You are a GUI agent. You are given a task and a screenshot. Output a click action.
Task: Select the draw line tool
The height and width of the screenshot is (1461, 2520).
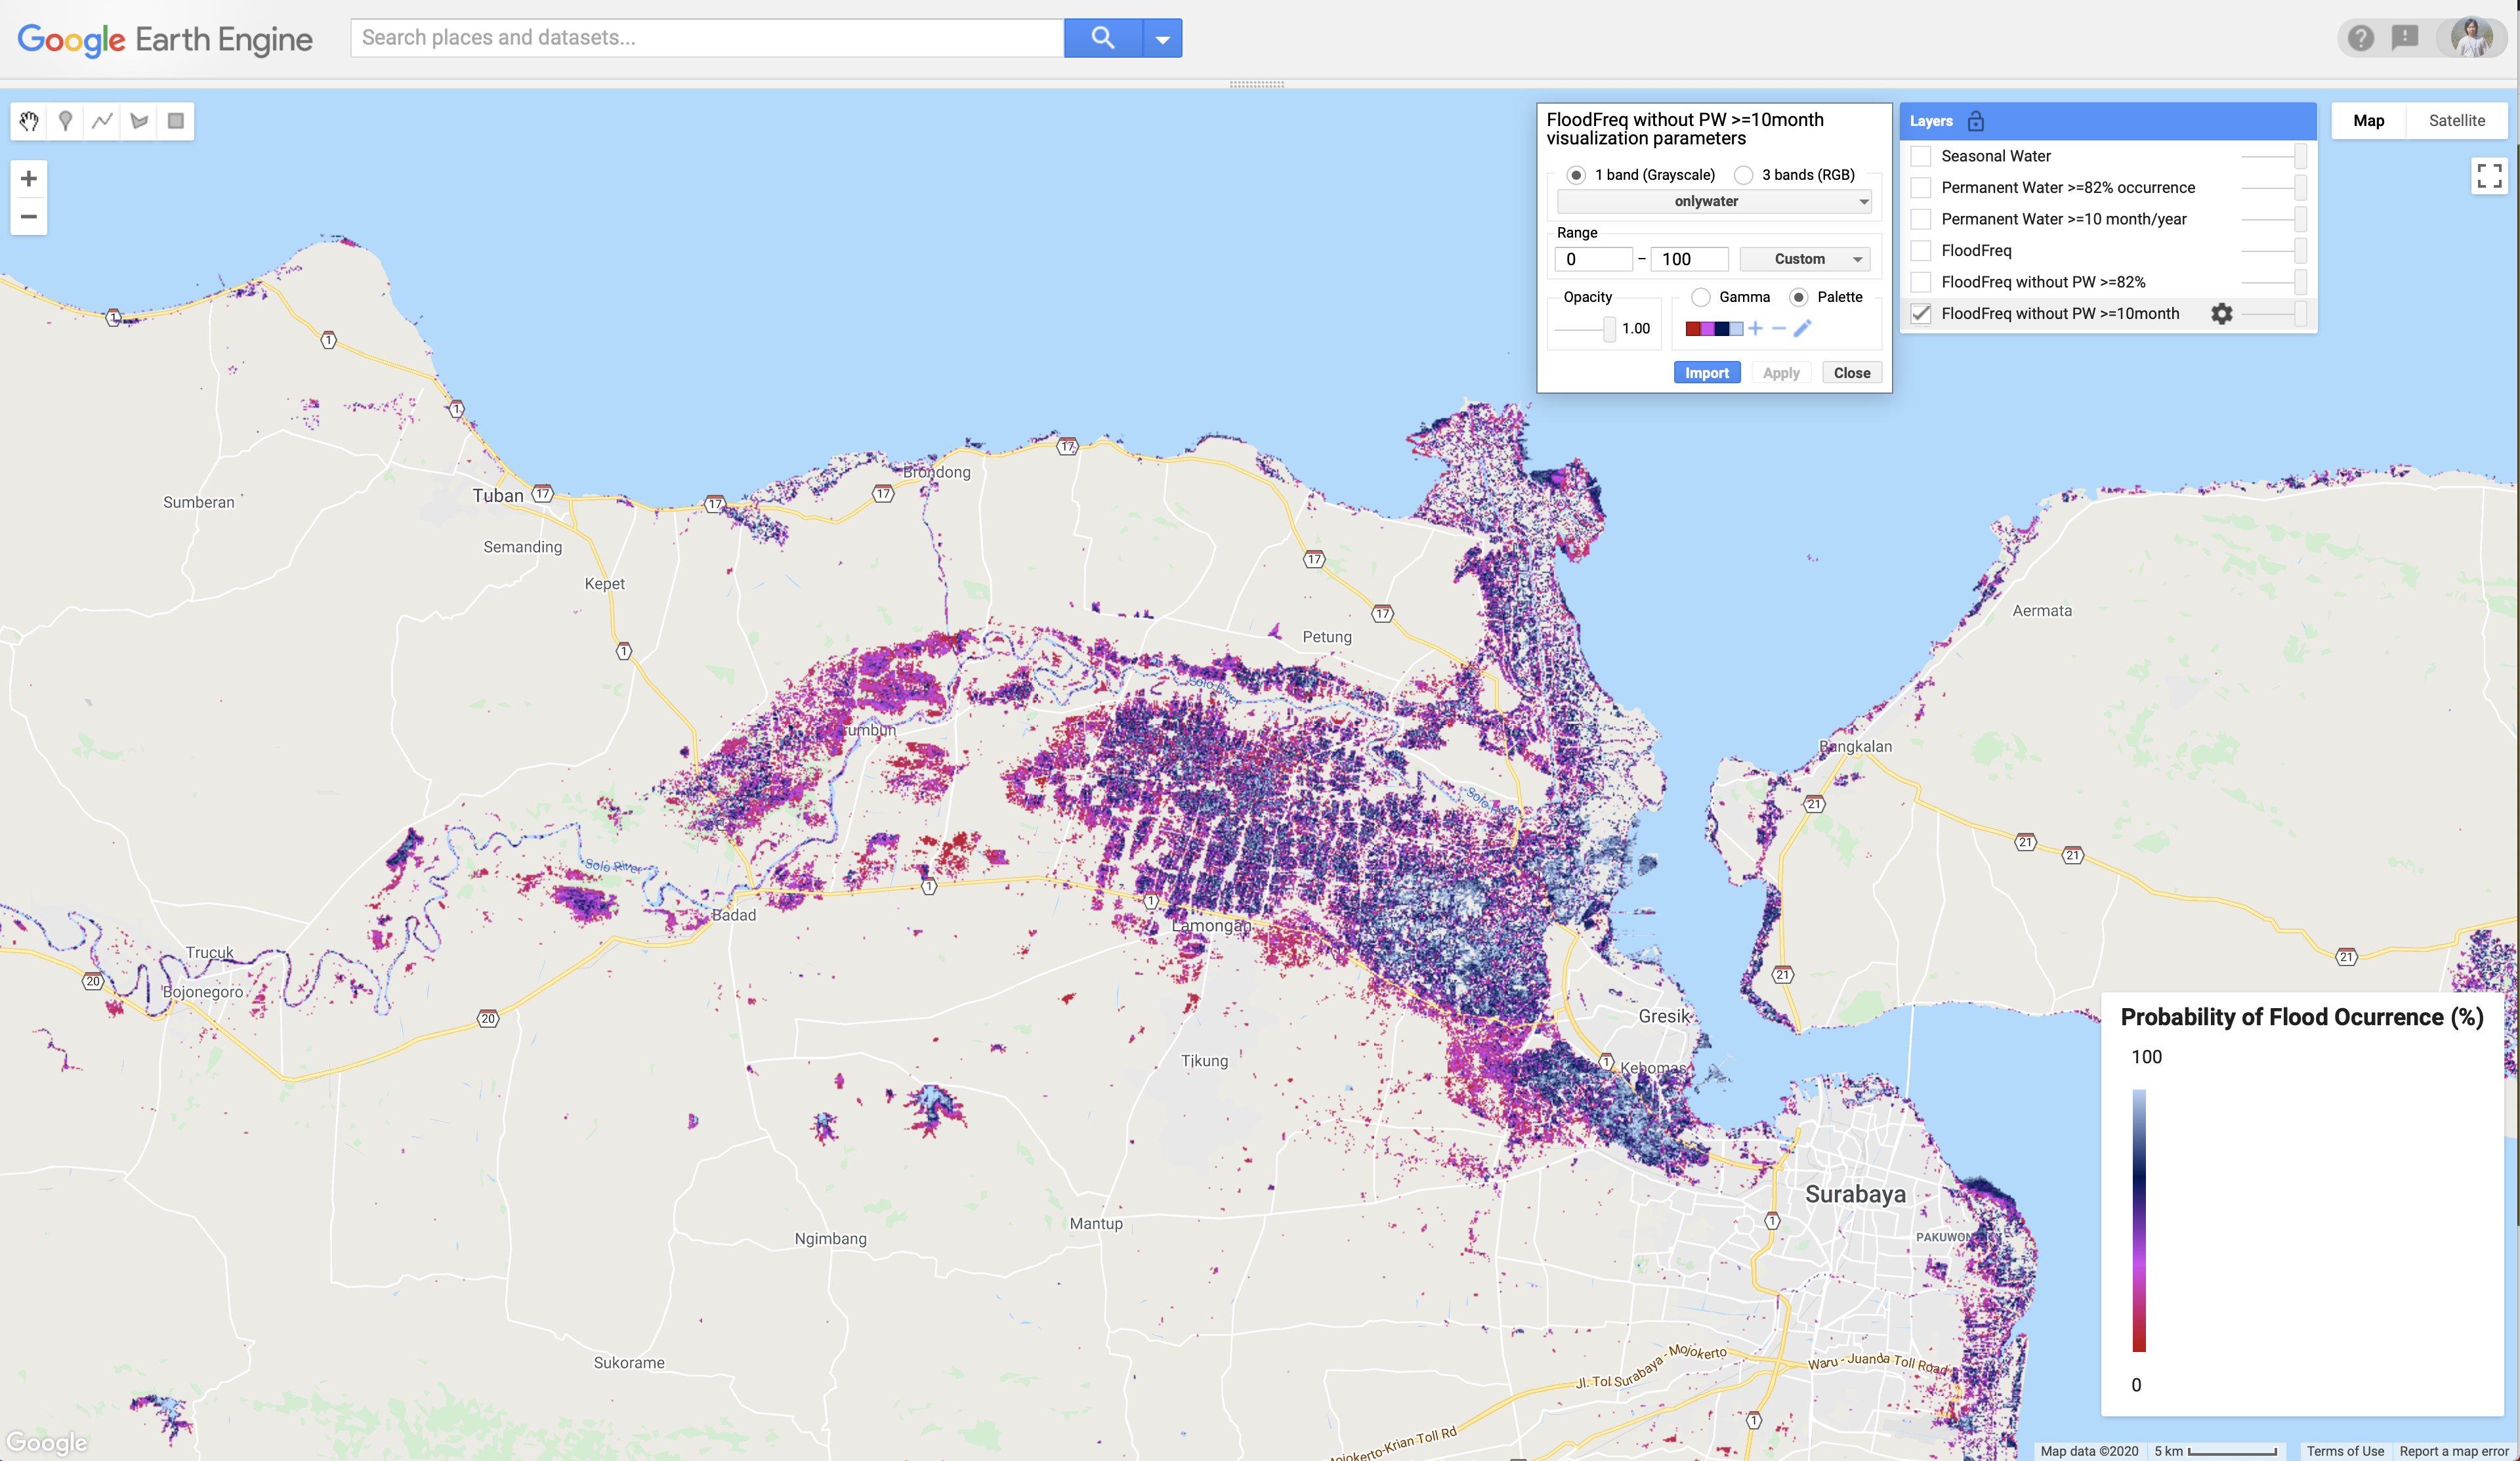coord(102,121)
